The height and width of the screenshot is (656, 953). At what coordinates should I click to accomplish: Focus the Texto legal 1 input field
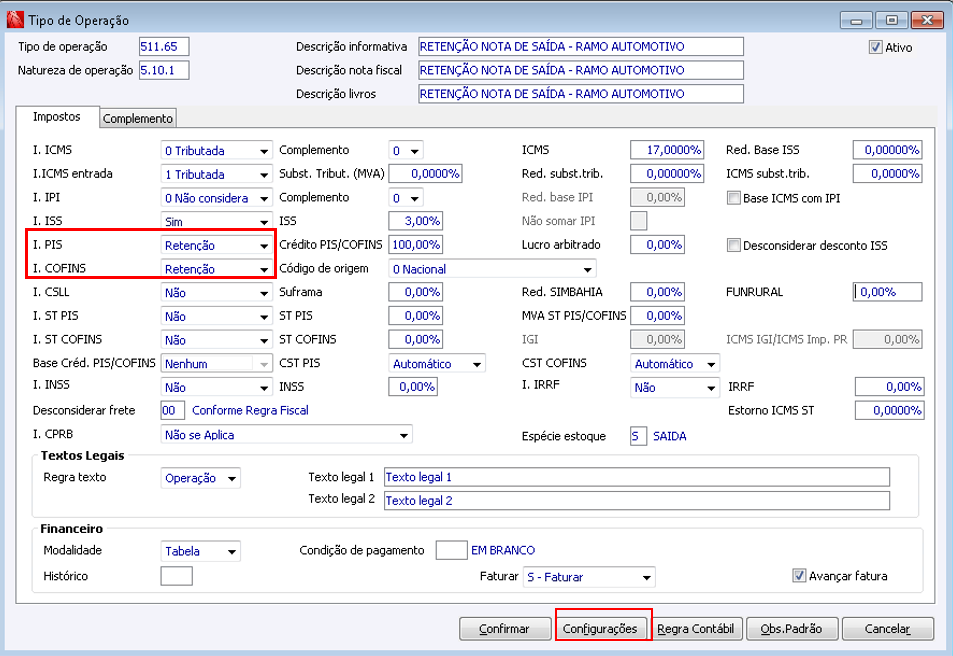tap(637, 477)
